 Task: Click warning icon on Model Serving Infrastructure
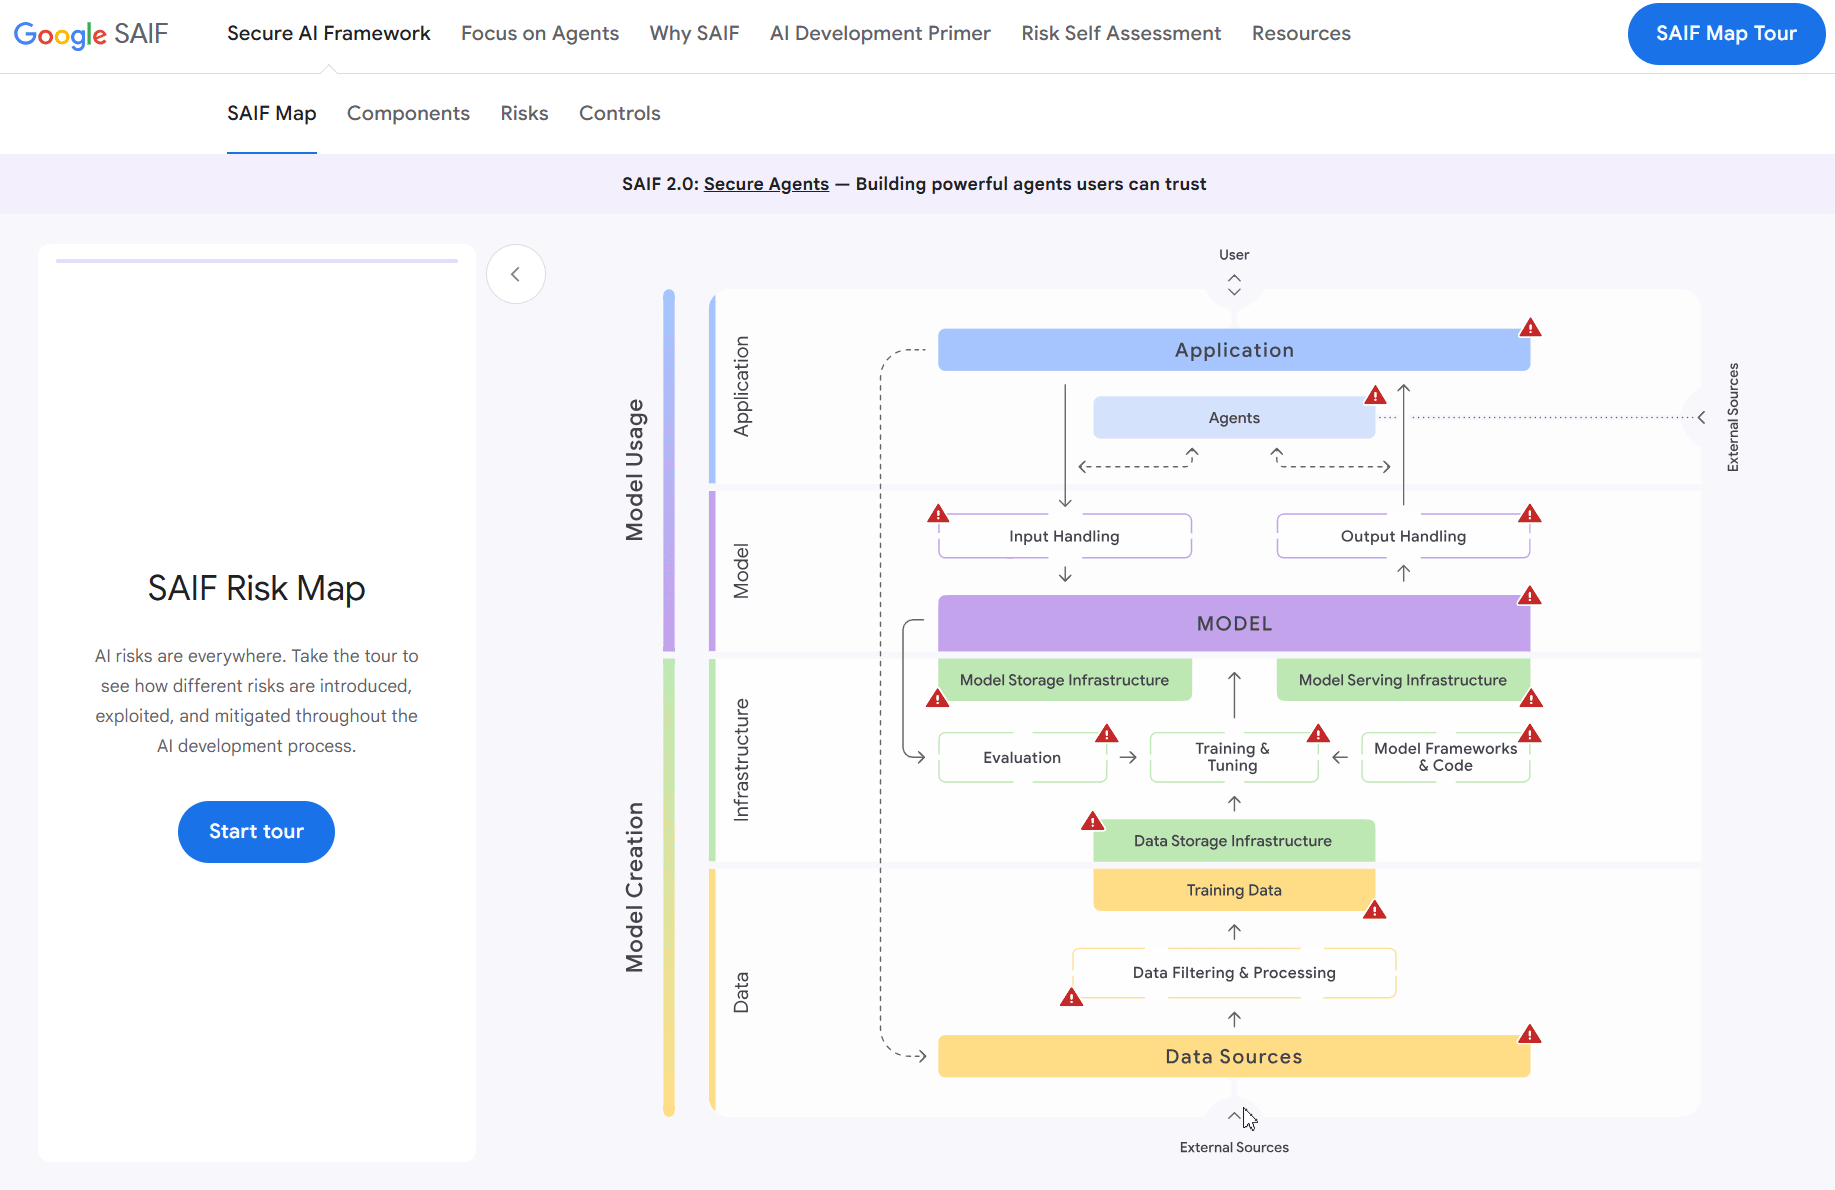tap(1531, 698)
